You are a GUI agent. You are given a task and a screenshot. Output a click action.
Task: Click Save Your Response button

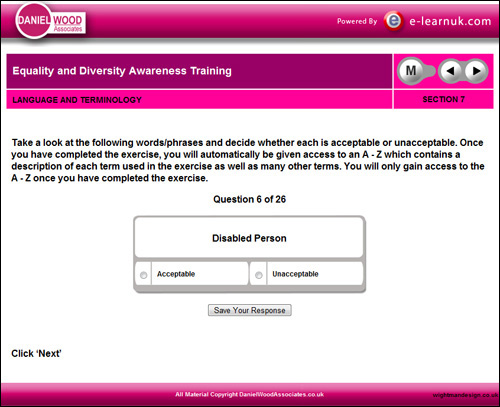click(250, 310)
